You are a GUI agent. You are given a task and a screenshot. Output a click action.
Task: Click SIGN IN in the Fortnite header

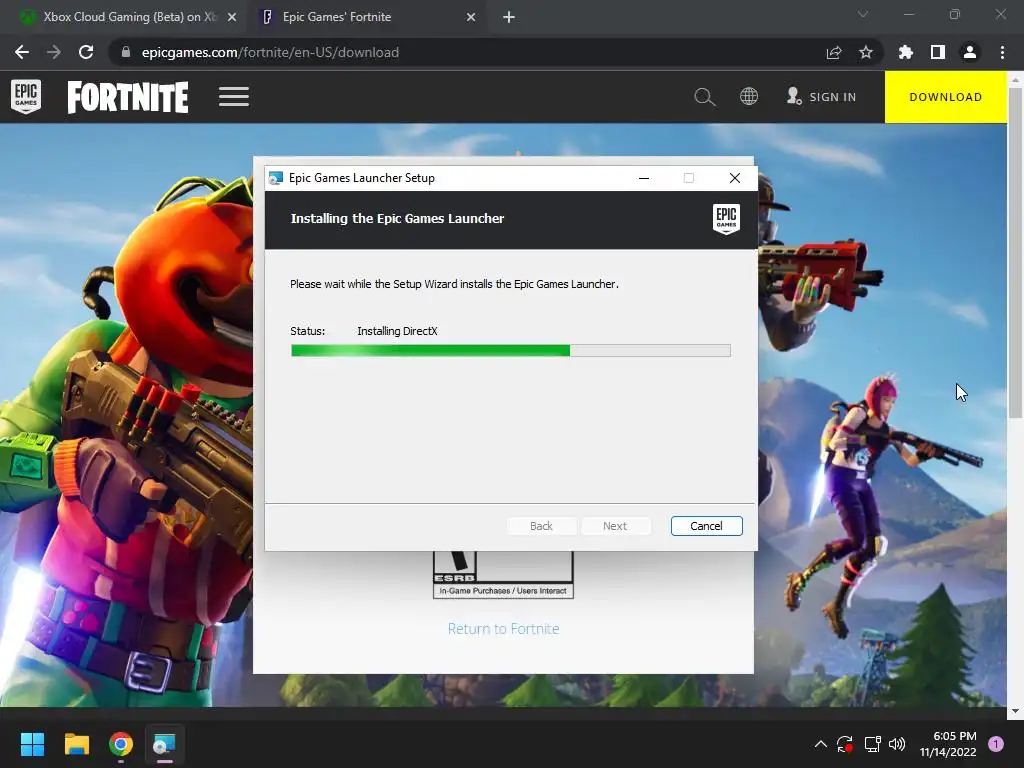822,97
